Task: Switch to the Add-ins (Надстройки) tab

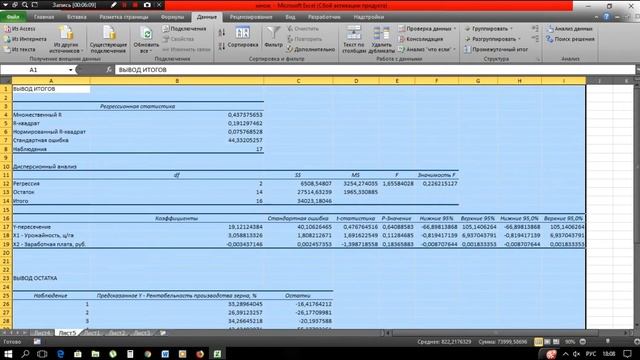Action: [x=369, y=17]
